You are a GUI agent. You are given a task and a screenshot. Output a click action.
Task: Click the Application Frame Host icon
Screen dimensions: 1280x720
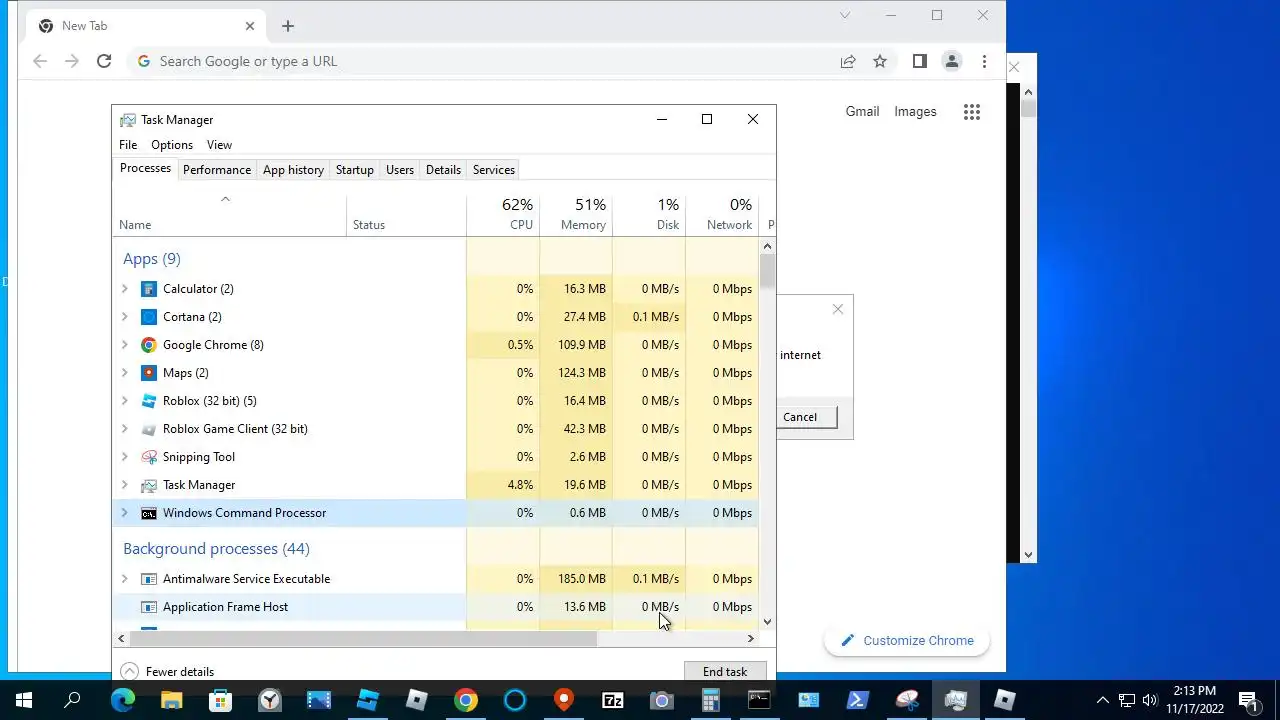click(x=149, y=607)
